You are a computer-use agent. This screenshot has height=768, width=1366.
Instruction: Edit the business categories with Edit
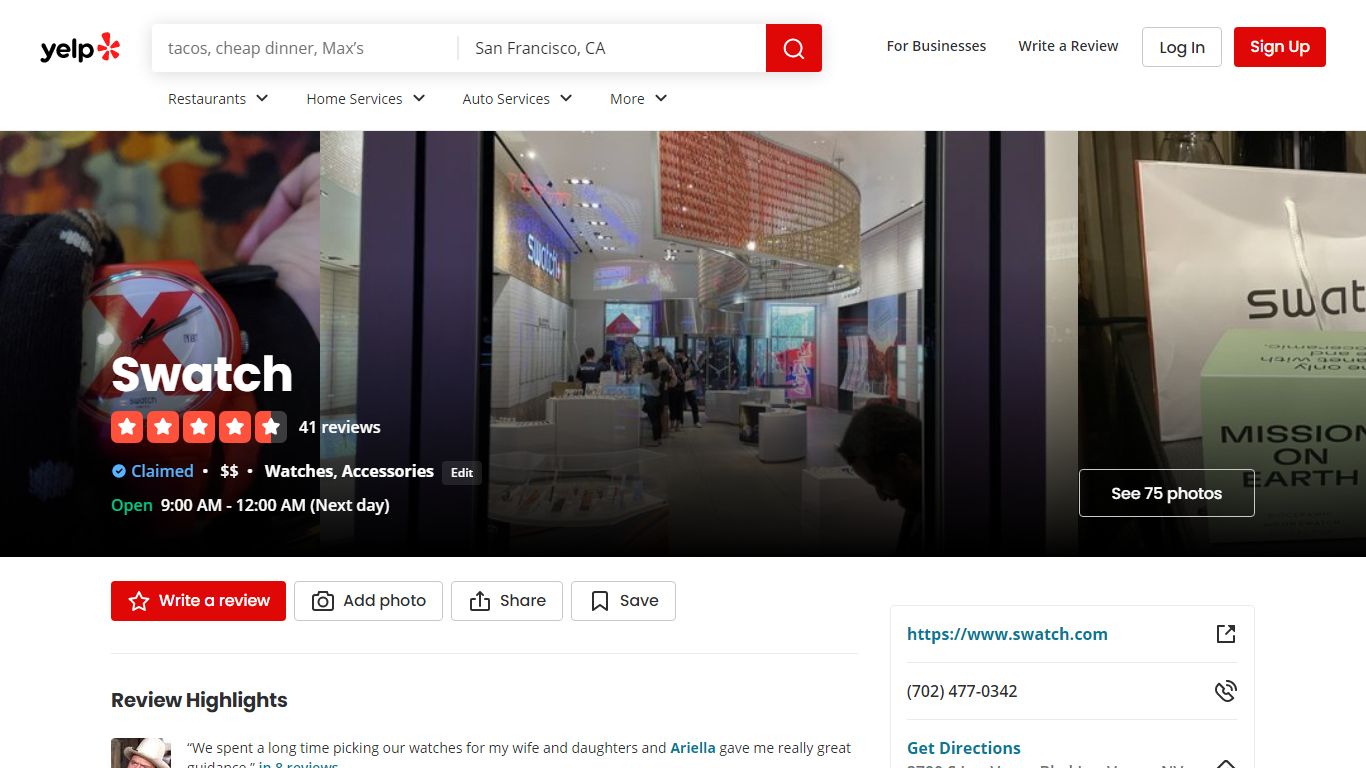click(462, 473)
